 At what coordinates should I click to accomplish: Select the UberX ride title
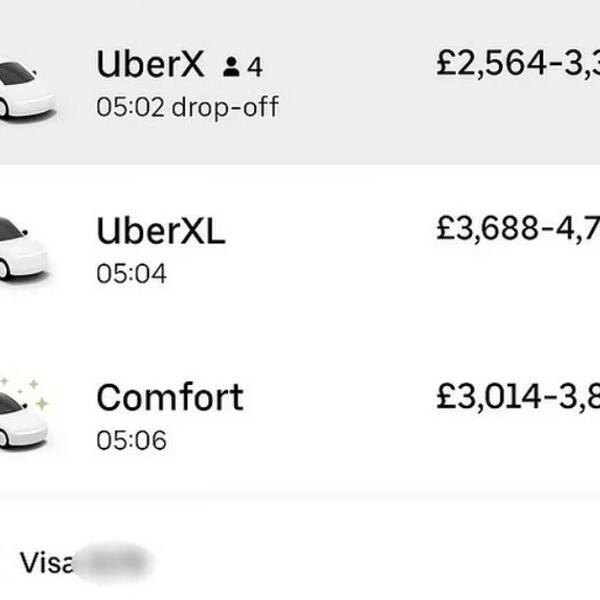(x=150, y=66)
